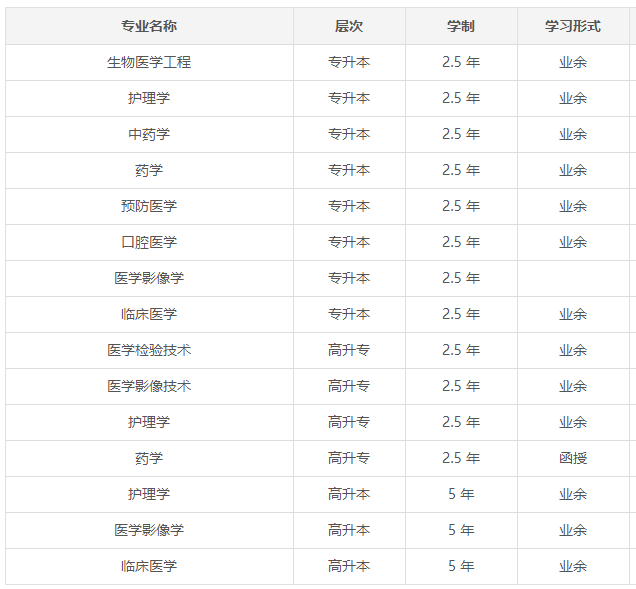Choose the 预防医学 major cell
Viewport: 636px width, 589px height.
149,206
